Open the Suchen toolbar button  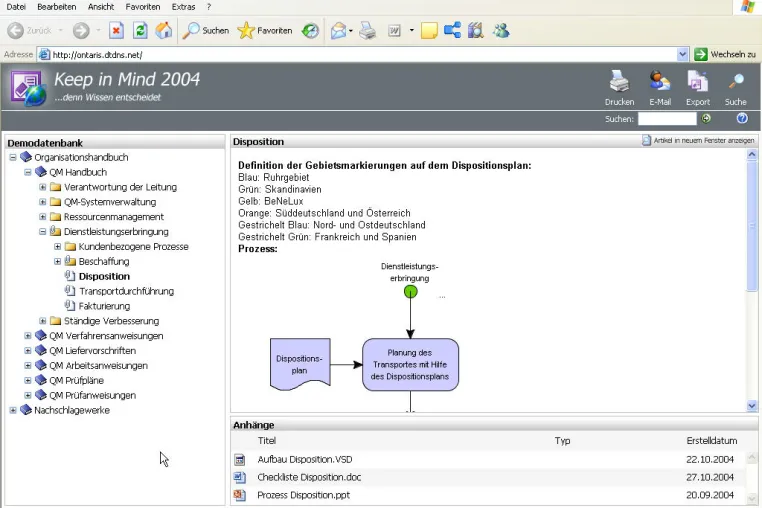pyautogui.click(x=206, y=31)
